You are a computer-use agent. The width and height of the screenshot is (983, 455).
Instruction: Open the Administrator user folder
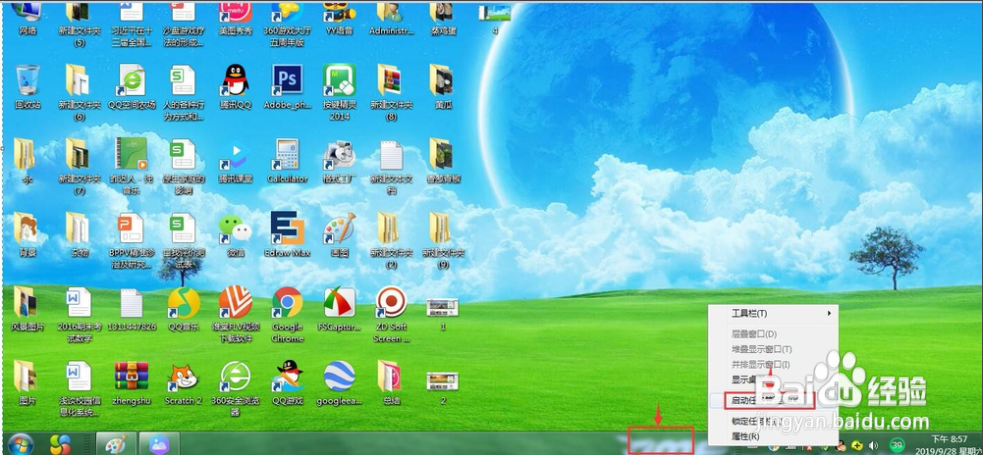(392, 19)
